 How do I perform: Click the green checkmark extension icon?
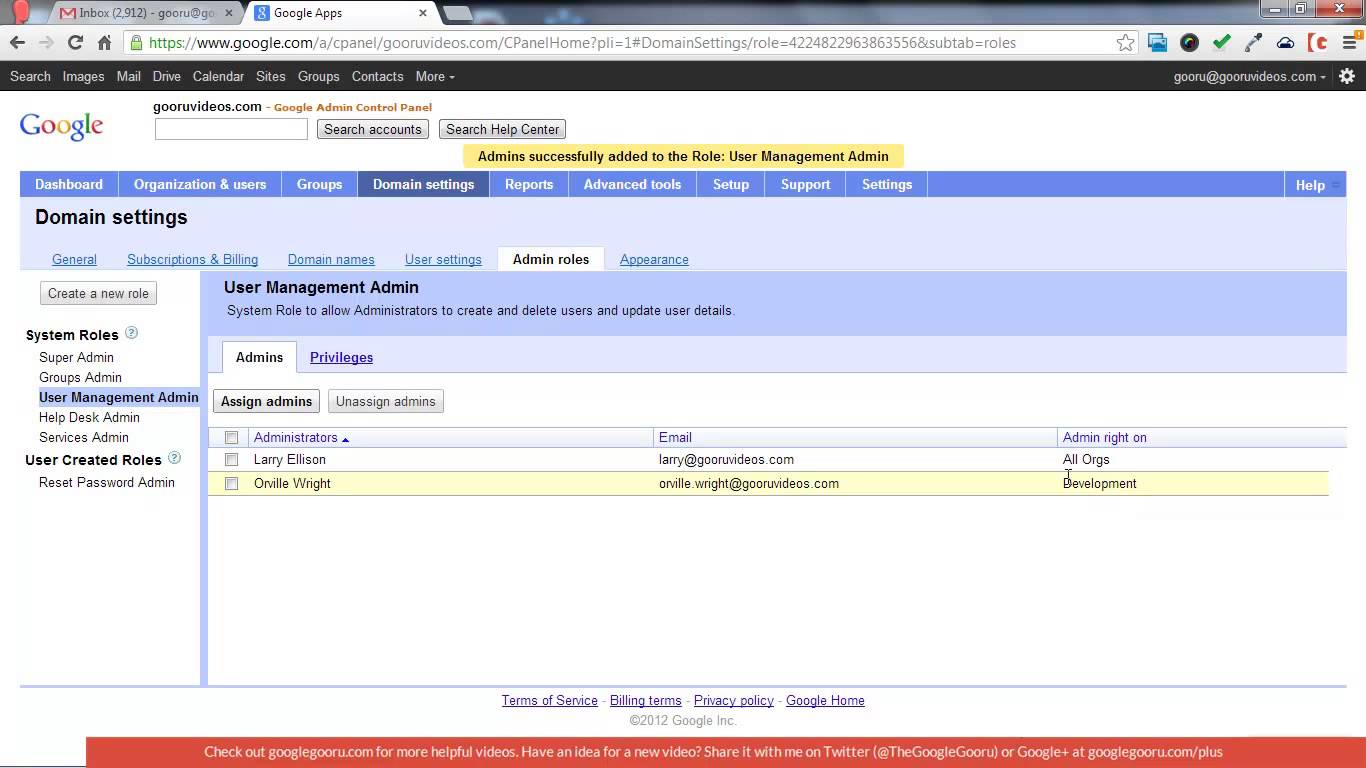click(x=1221, y=43)
